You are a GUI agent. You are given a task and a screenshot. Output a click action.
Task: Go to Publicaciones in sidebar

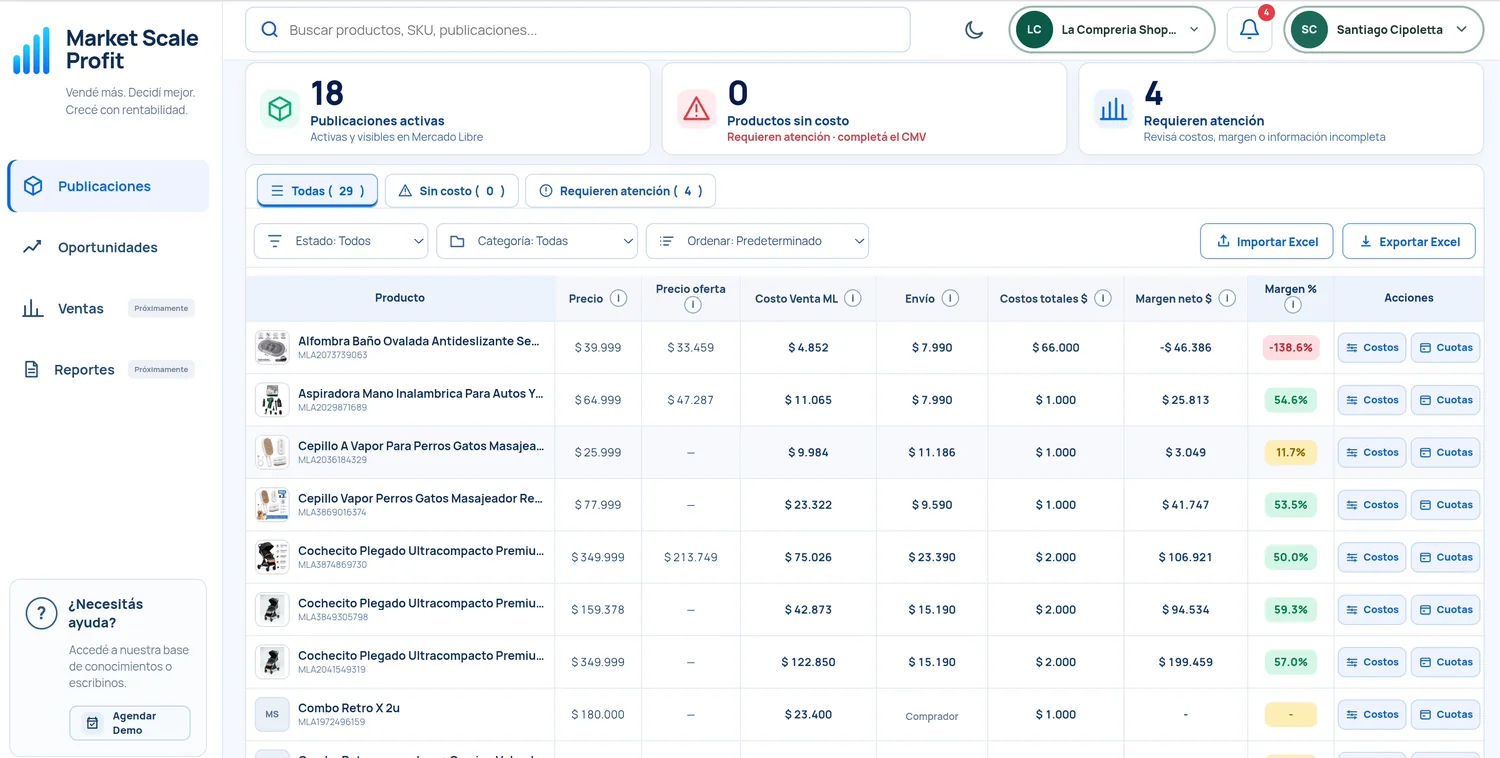[108, 186]
